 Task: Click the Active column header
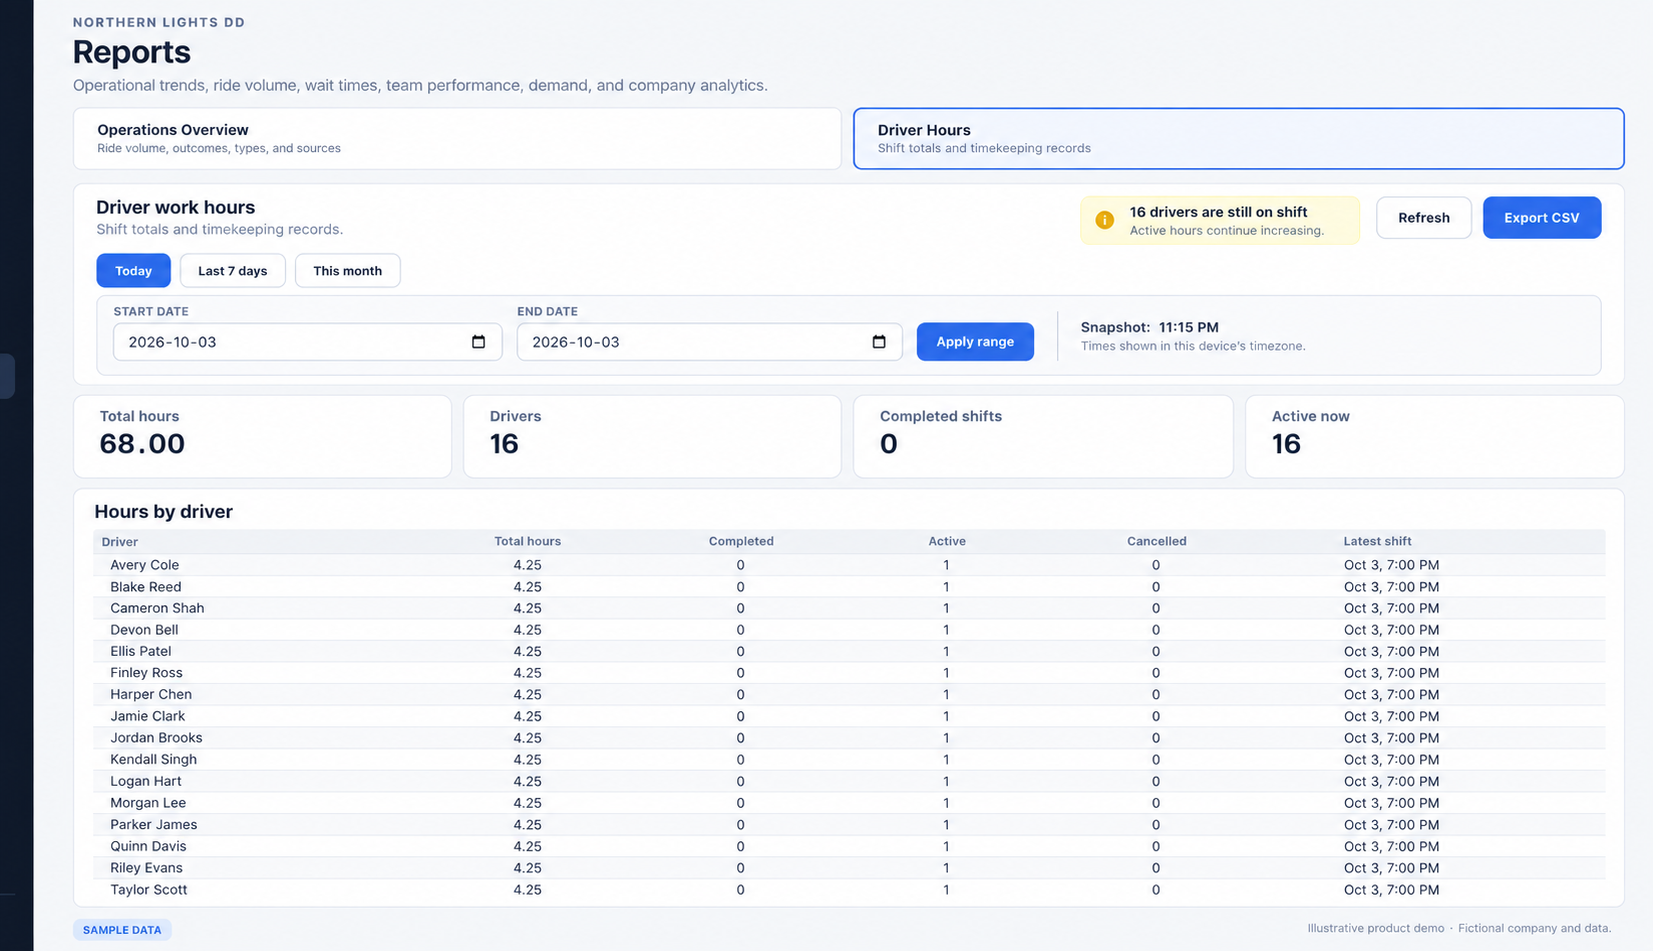(947, 541)
